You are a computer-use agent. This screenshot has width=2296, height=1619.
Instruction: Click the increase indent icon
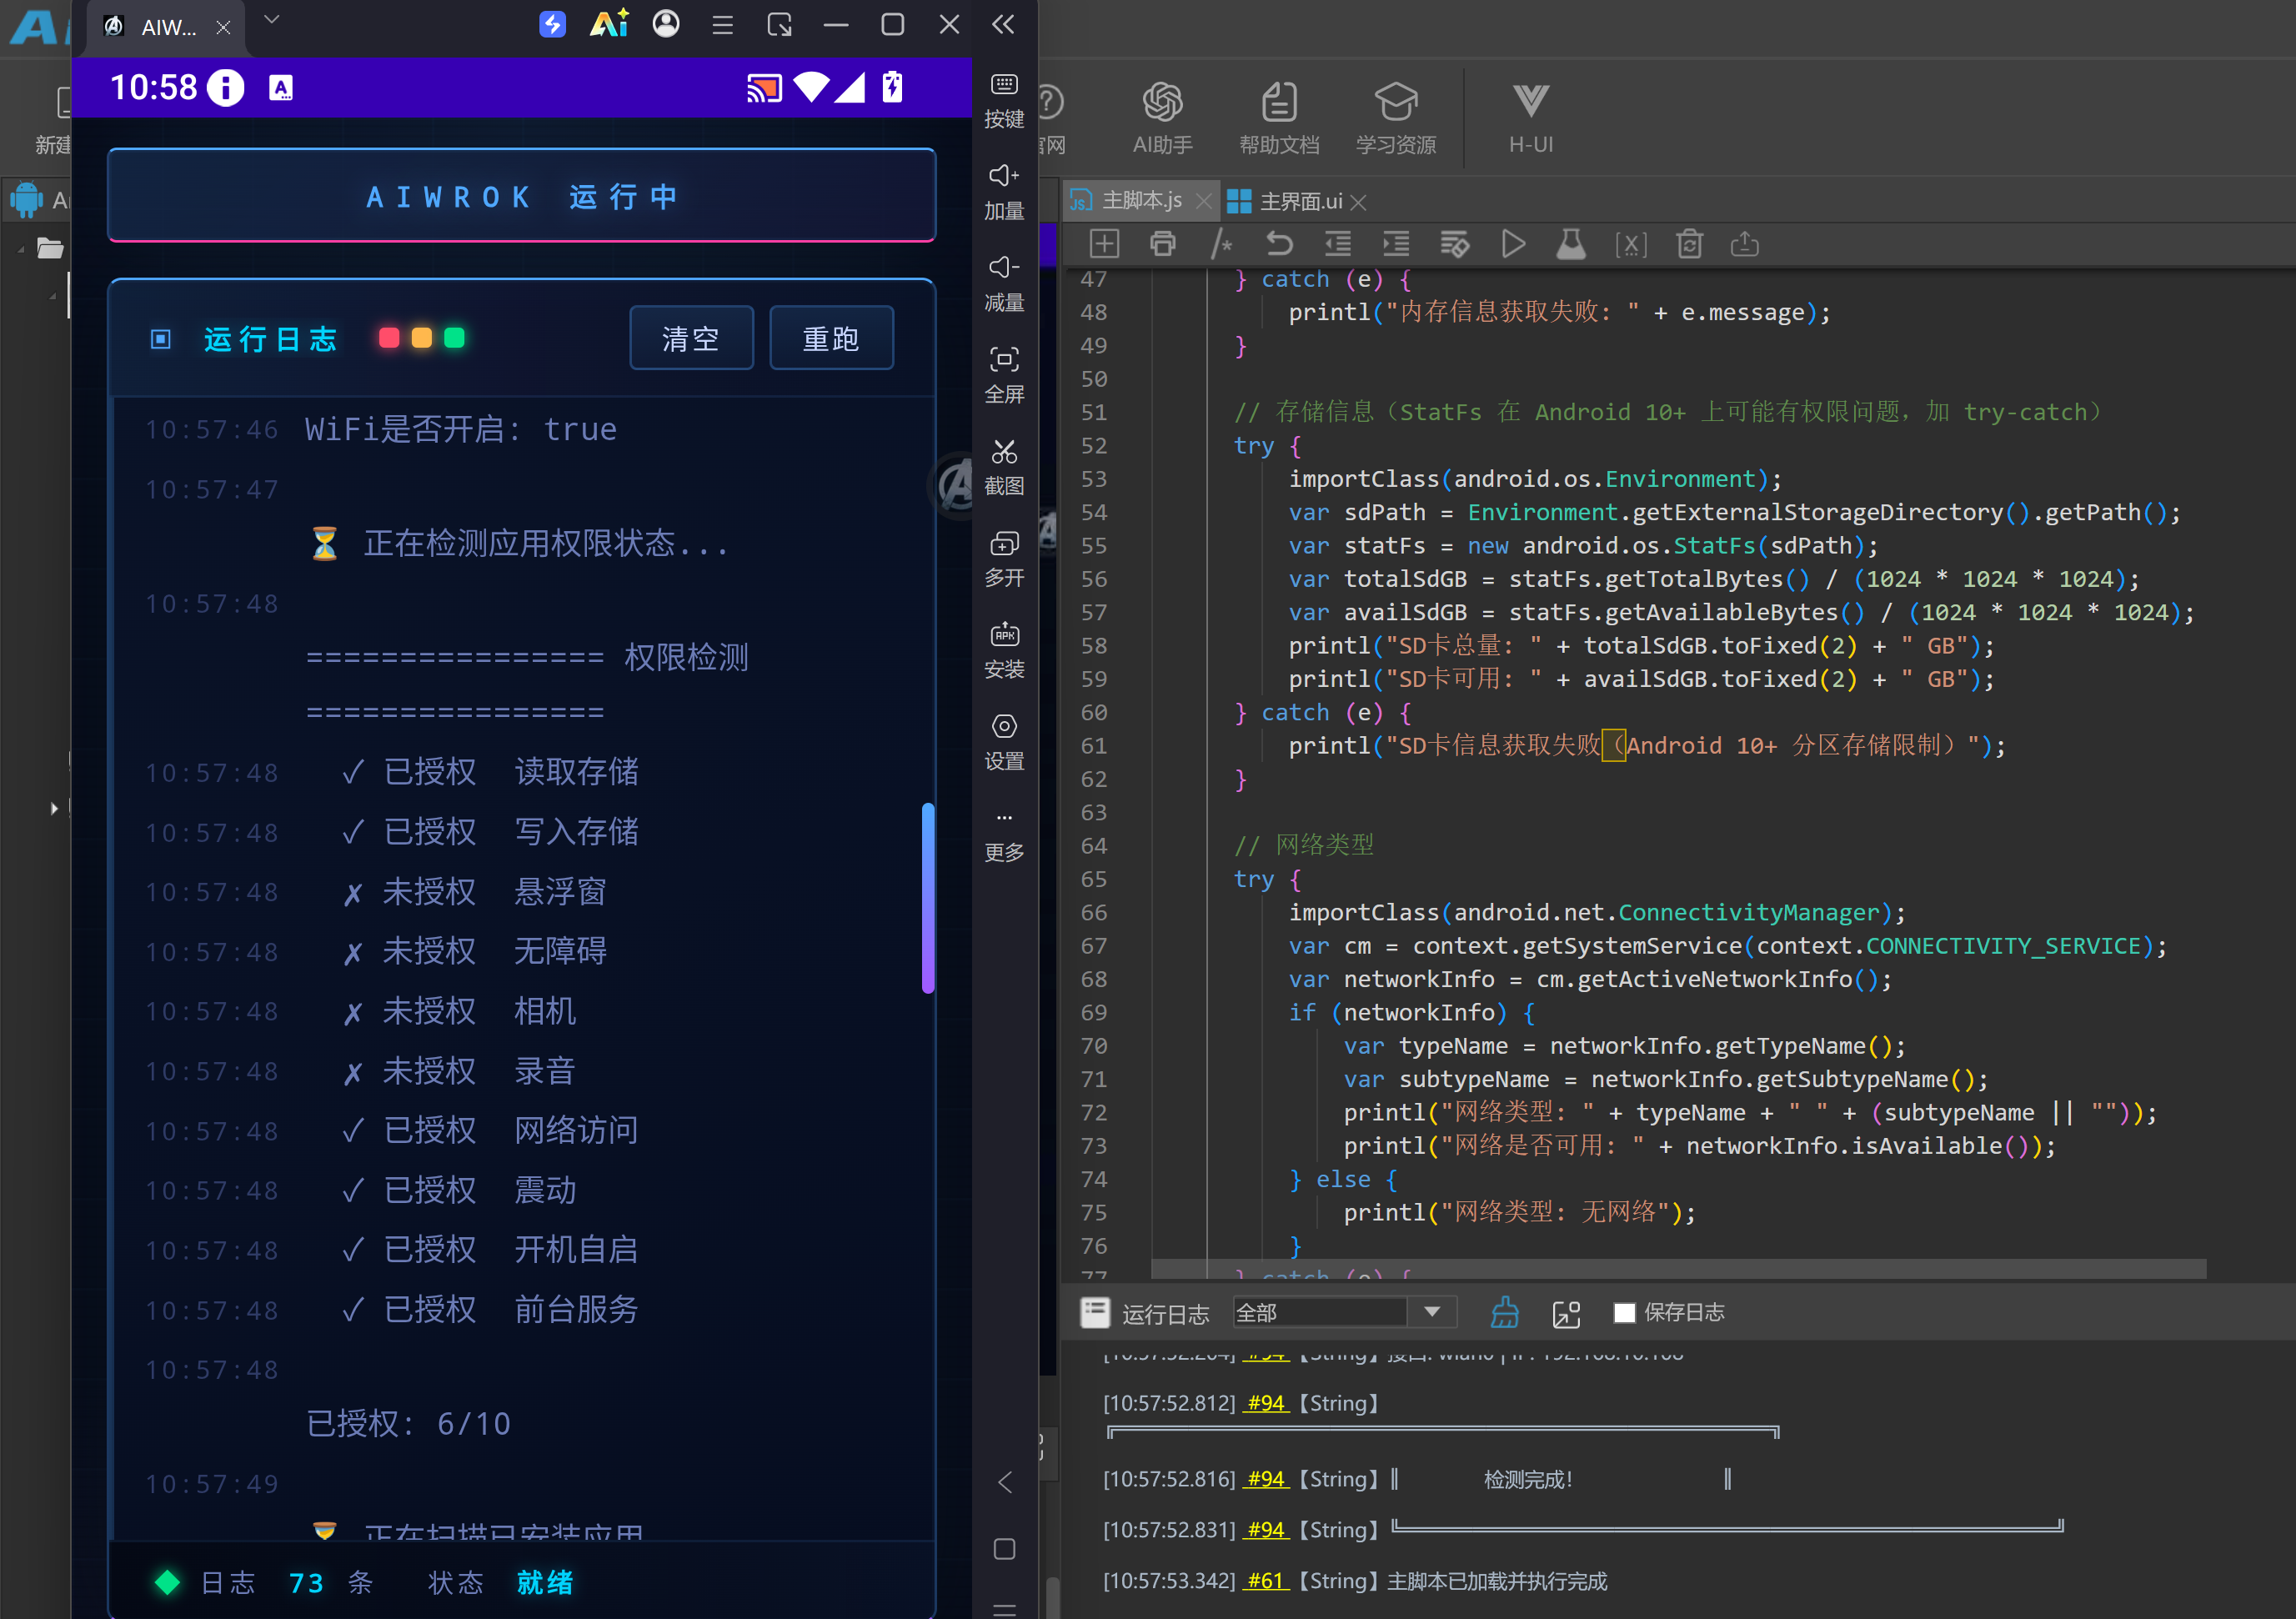1395,244
